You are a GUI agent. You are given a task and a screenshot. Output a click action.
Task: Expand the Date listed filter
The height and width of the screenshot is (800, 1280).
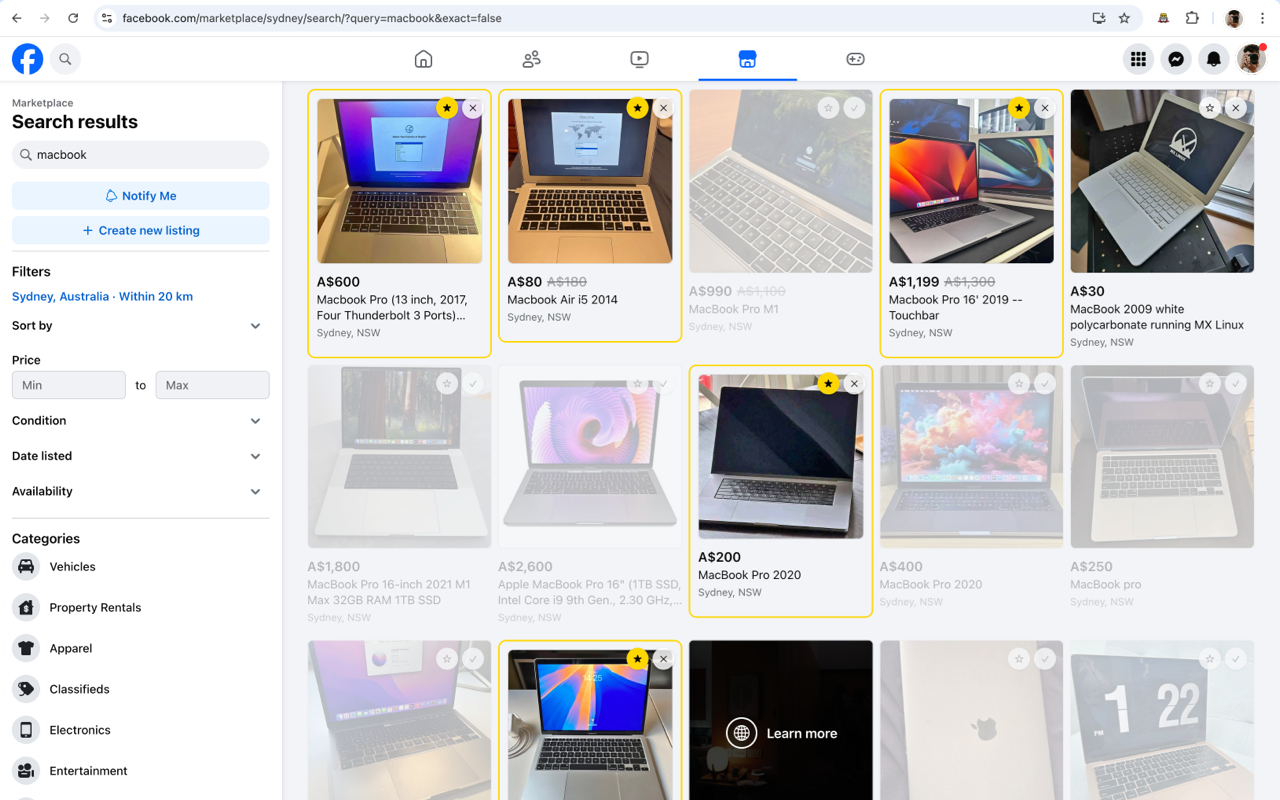(x=141, y=456)
